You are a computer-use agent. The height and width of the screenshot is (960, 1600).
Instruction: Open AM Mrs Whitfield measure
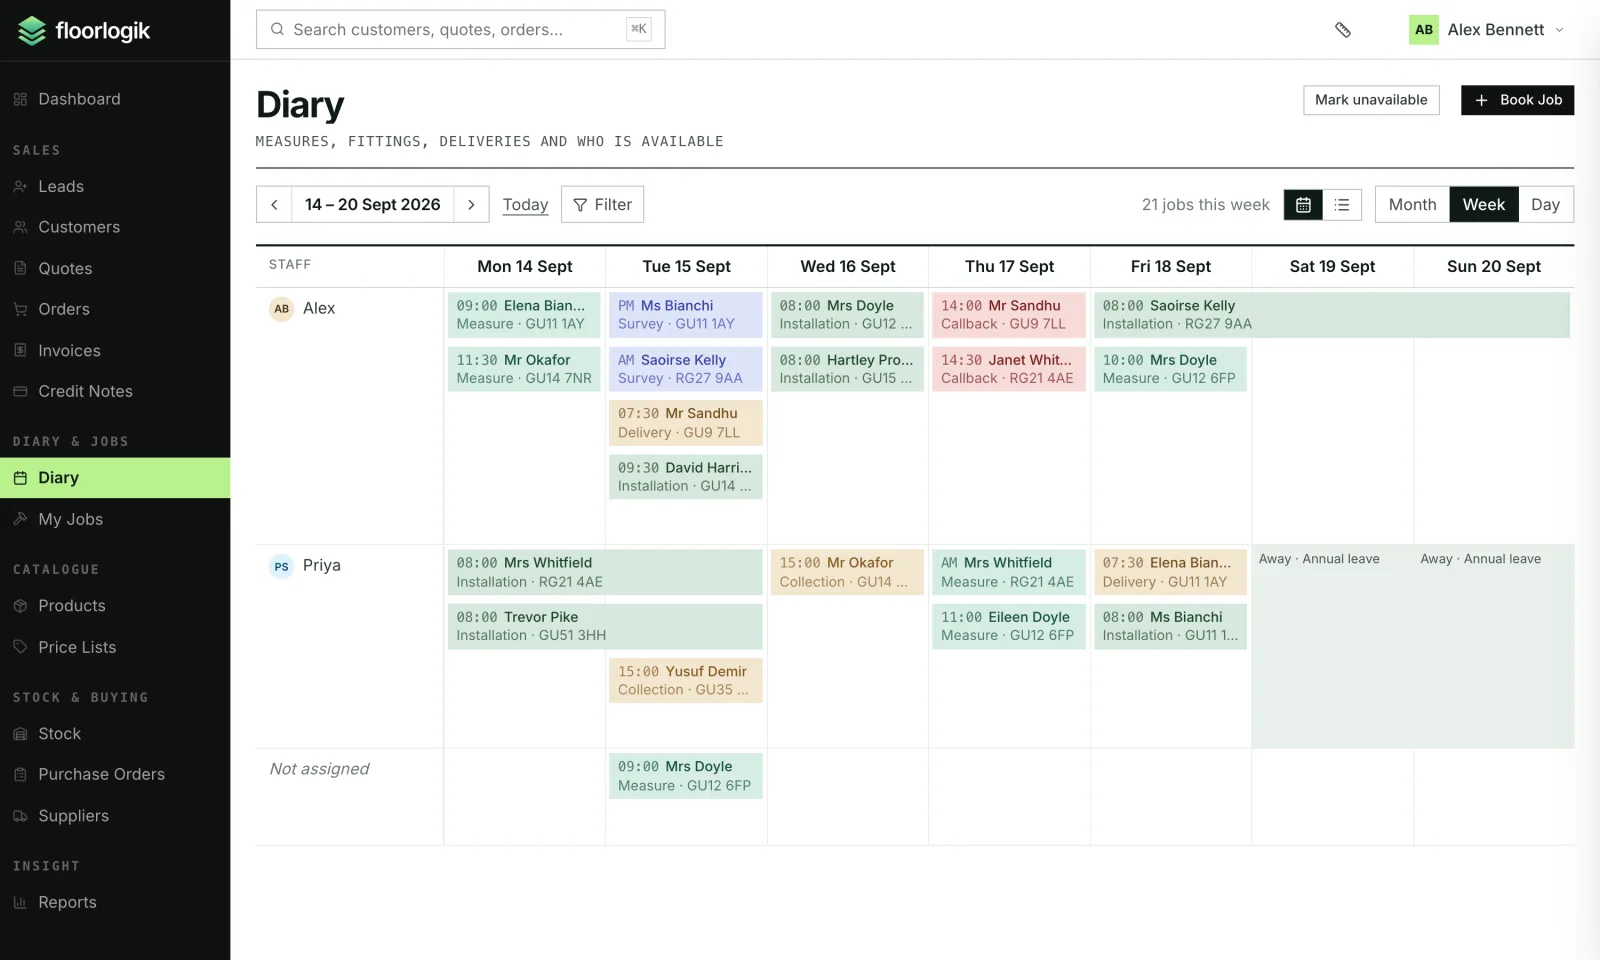click(x=1009, y=573)
